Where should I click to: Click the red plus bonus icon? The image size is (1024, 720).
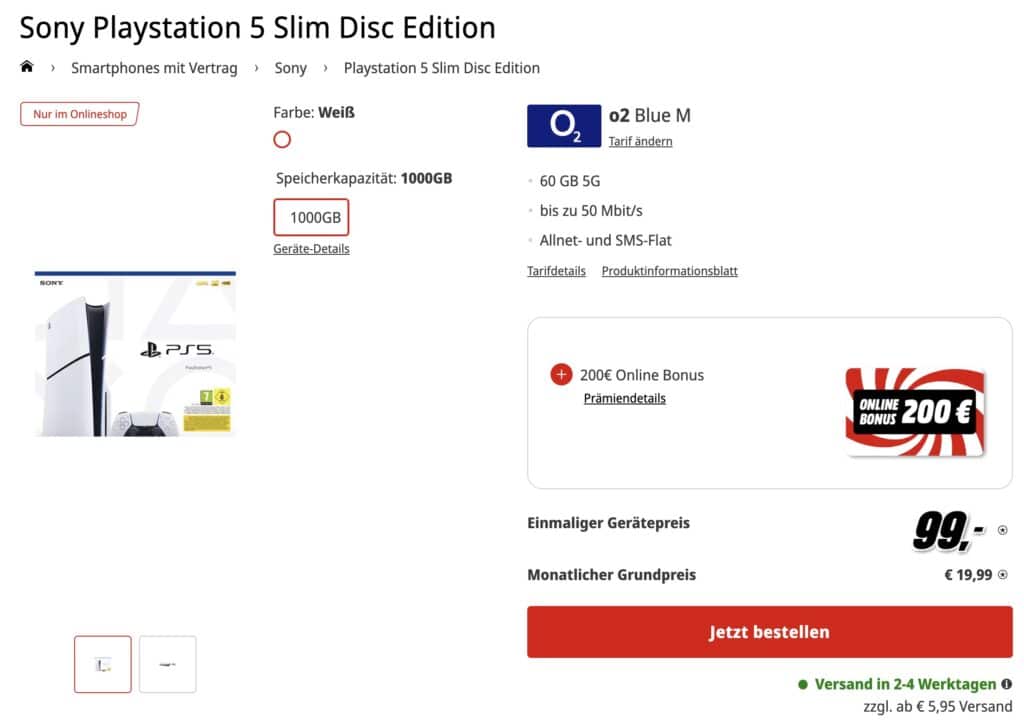561,375
